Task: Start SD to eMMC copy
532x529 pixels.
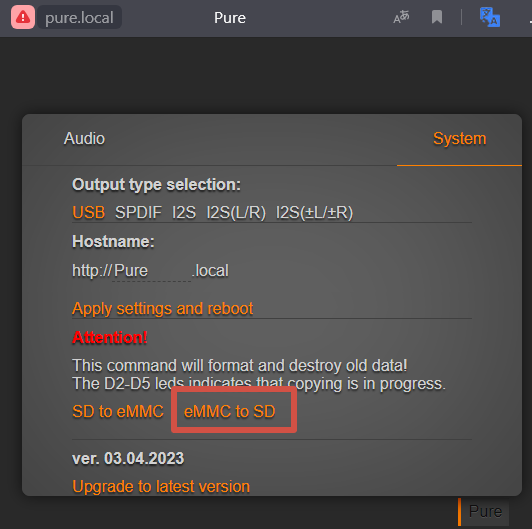Action: point(118,412)
